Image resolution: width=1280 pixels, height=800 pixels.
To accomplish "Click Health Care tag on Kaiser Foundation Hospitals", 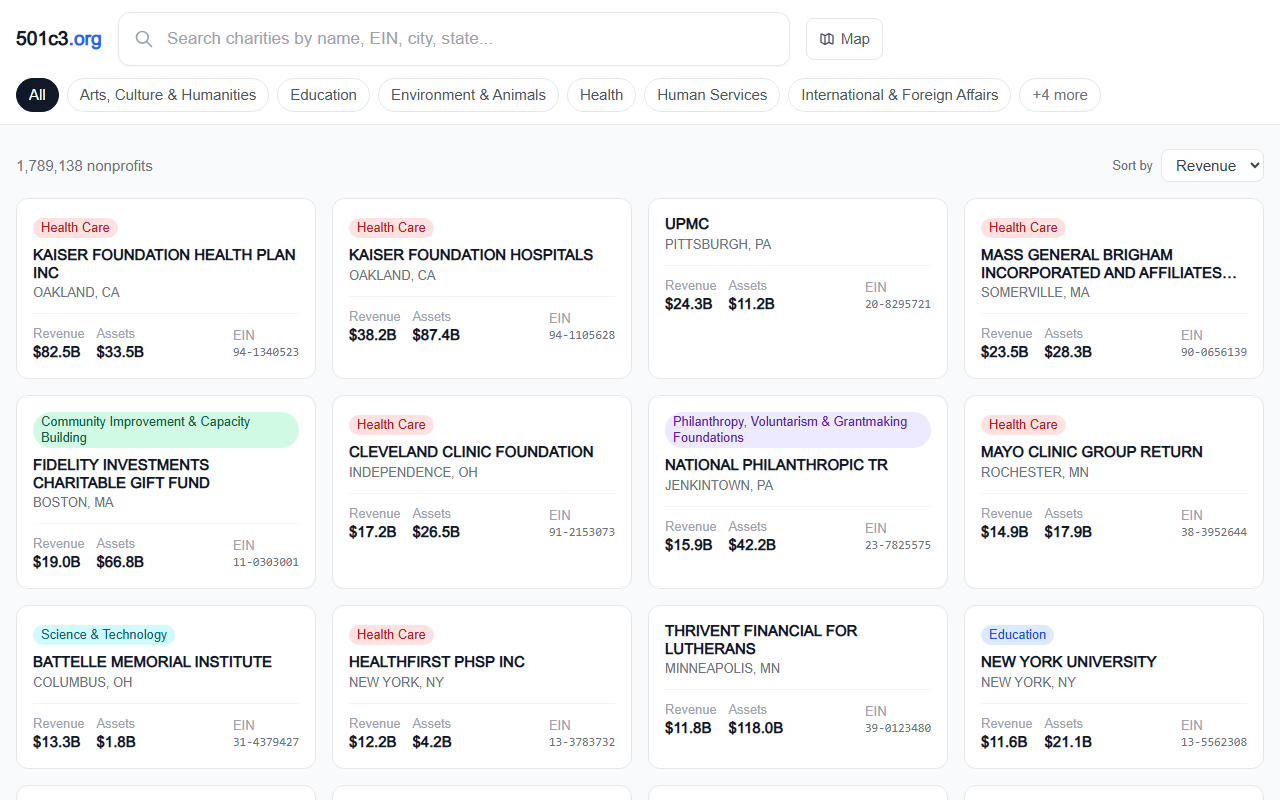I will point(391,228).
